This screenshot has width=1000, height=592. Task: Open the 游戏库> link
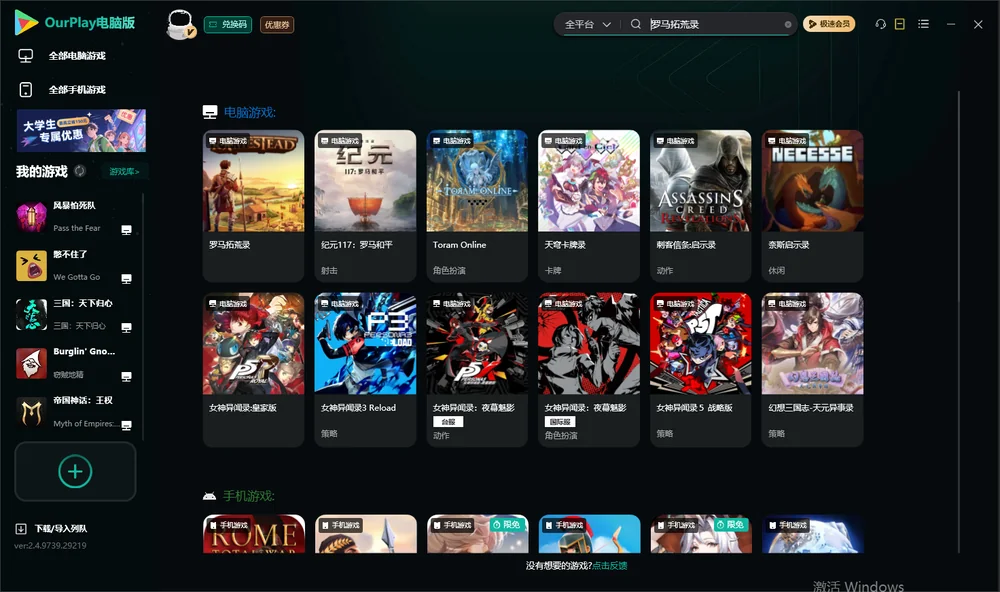(x=124, y=172)
